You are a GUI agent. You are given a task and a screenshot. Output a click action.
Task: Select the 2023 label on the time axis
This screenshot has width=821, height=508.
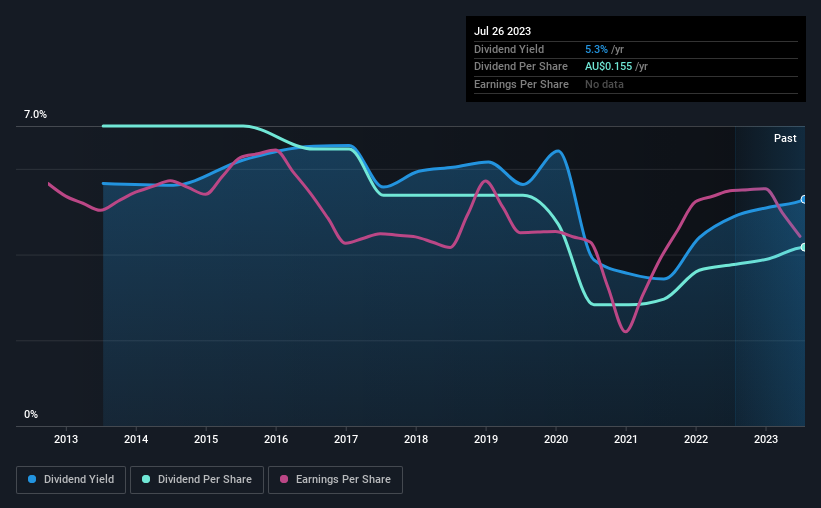(x=765, y=439)
